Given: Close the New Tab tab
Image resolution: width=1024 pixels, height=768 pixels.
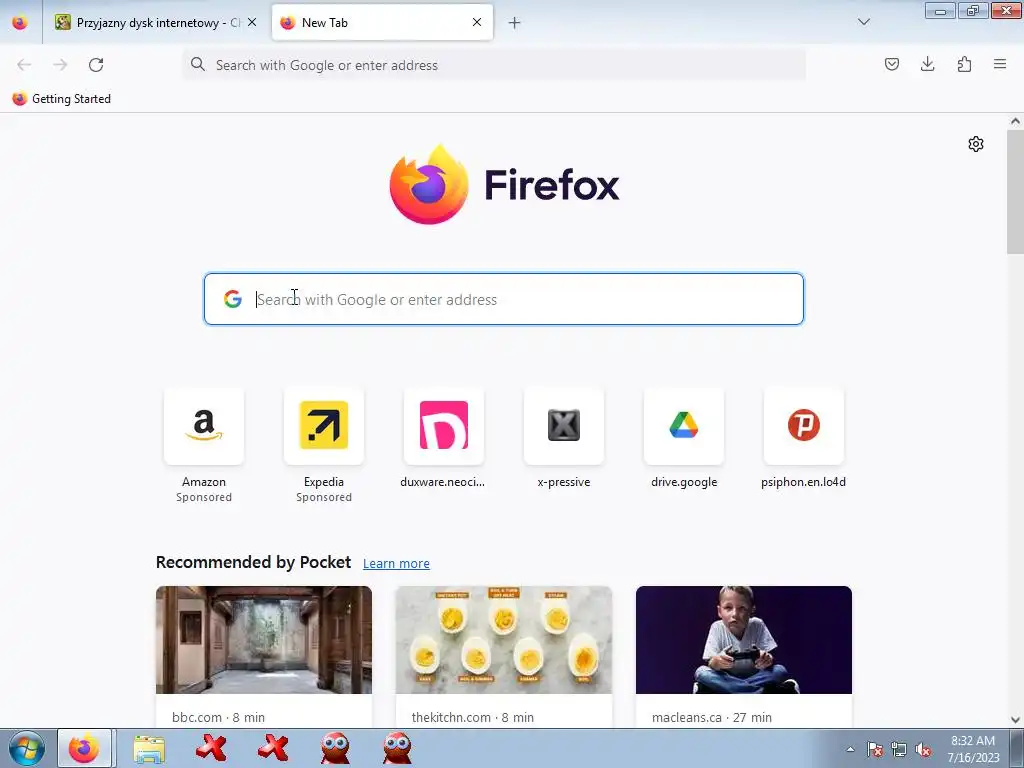Looking at the screenshot, I should [477, 22].
